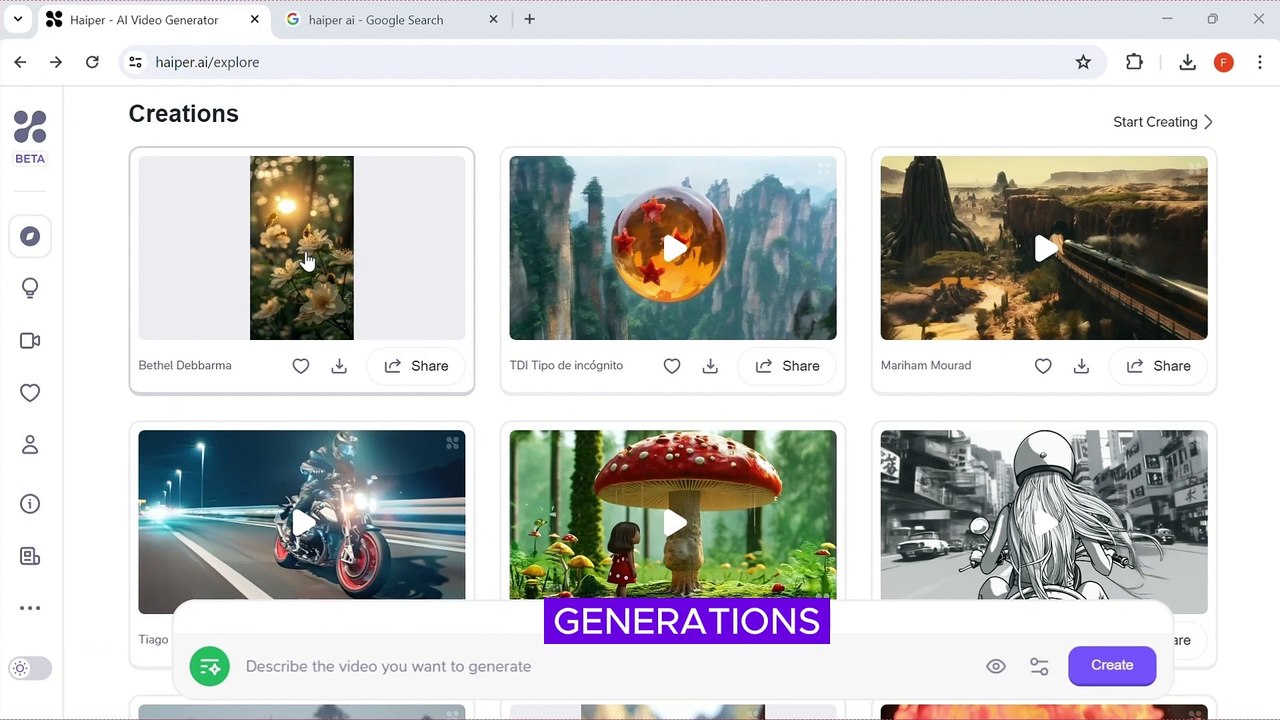Download the Mariham Mourad video
The width and height of the screenshot is (1280, 720).
click(x=1081, y=366)
